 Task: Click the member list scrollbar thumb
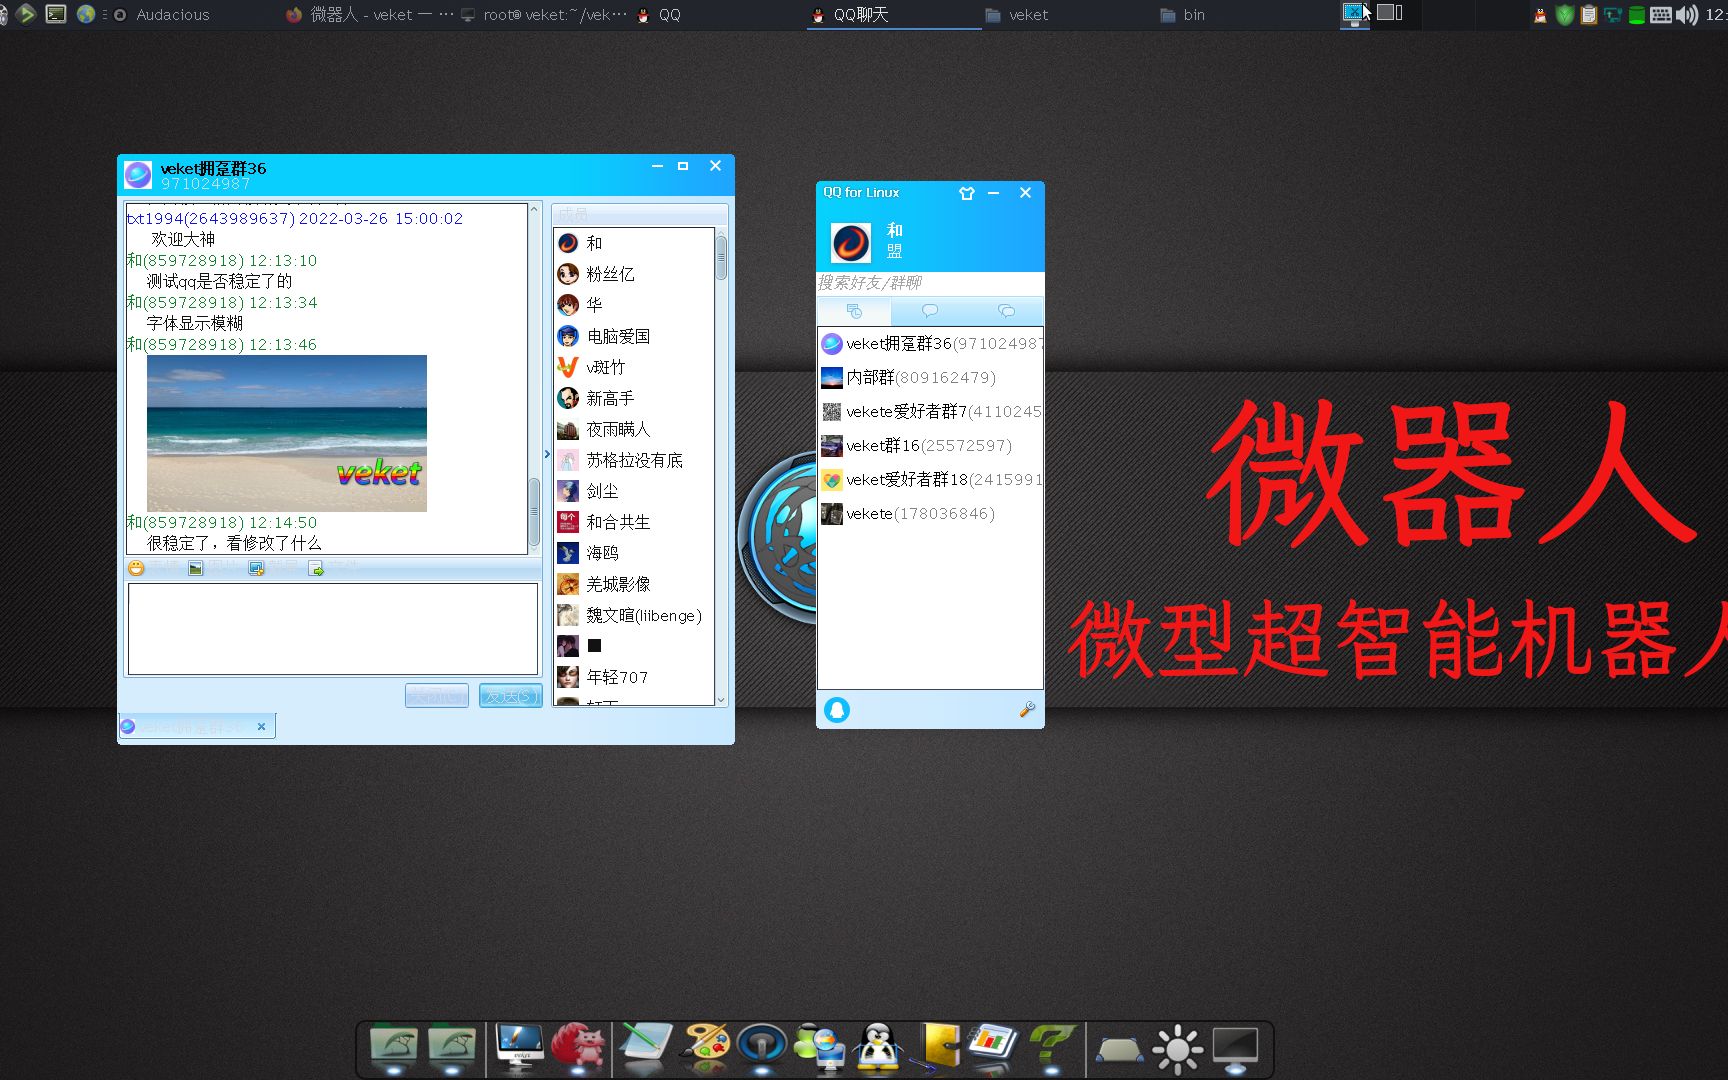(x=721, y=257)
